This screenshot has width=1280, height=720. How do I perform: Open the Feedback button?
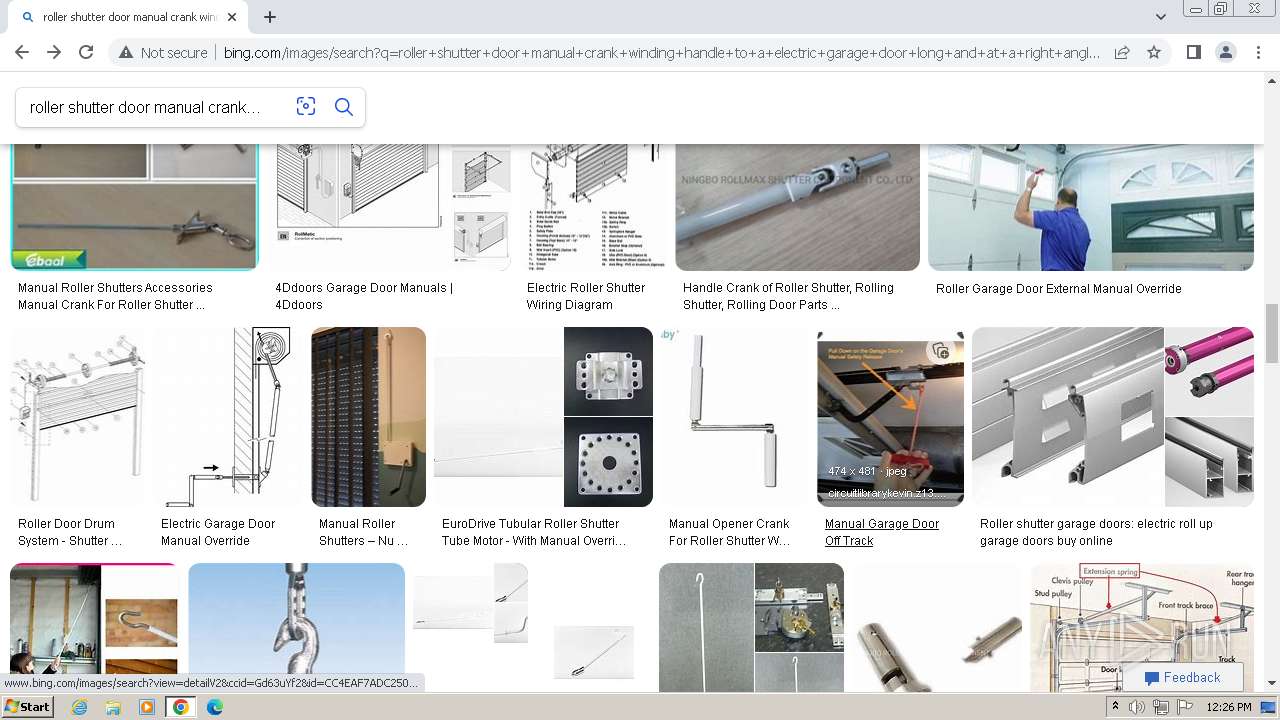click(x=1182, y=677)
